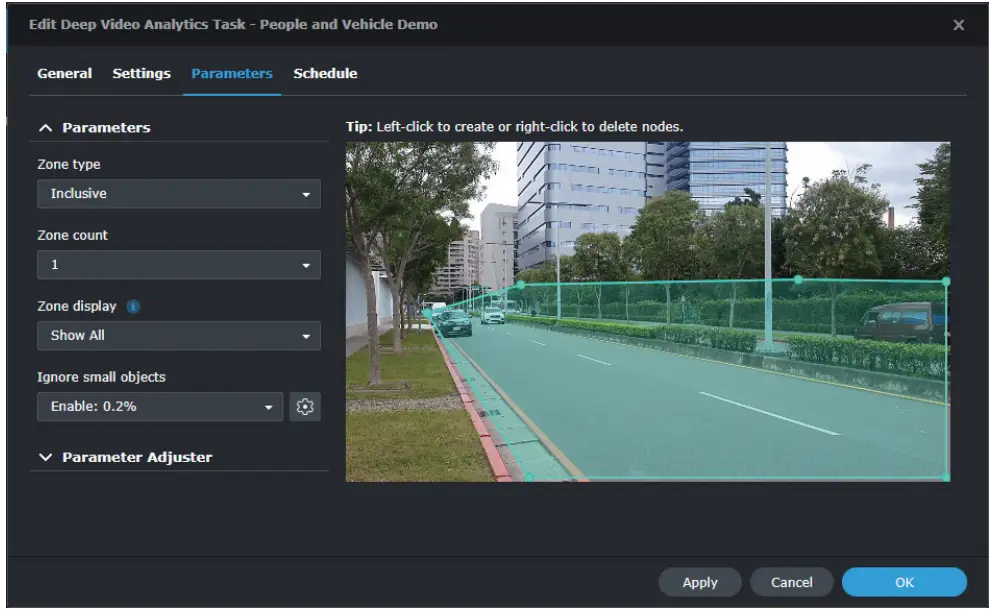992x611 pixels.
Task: Confirm changes with the OK button
Action: pos(904,582)
